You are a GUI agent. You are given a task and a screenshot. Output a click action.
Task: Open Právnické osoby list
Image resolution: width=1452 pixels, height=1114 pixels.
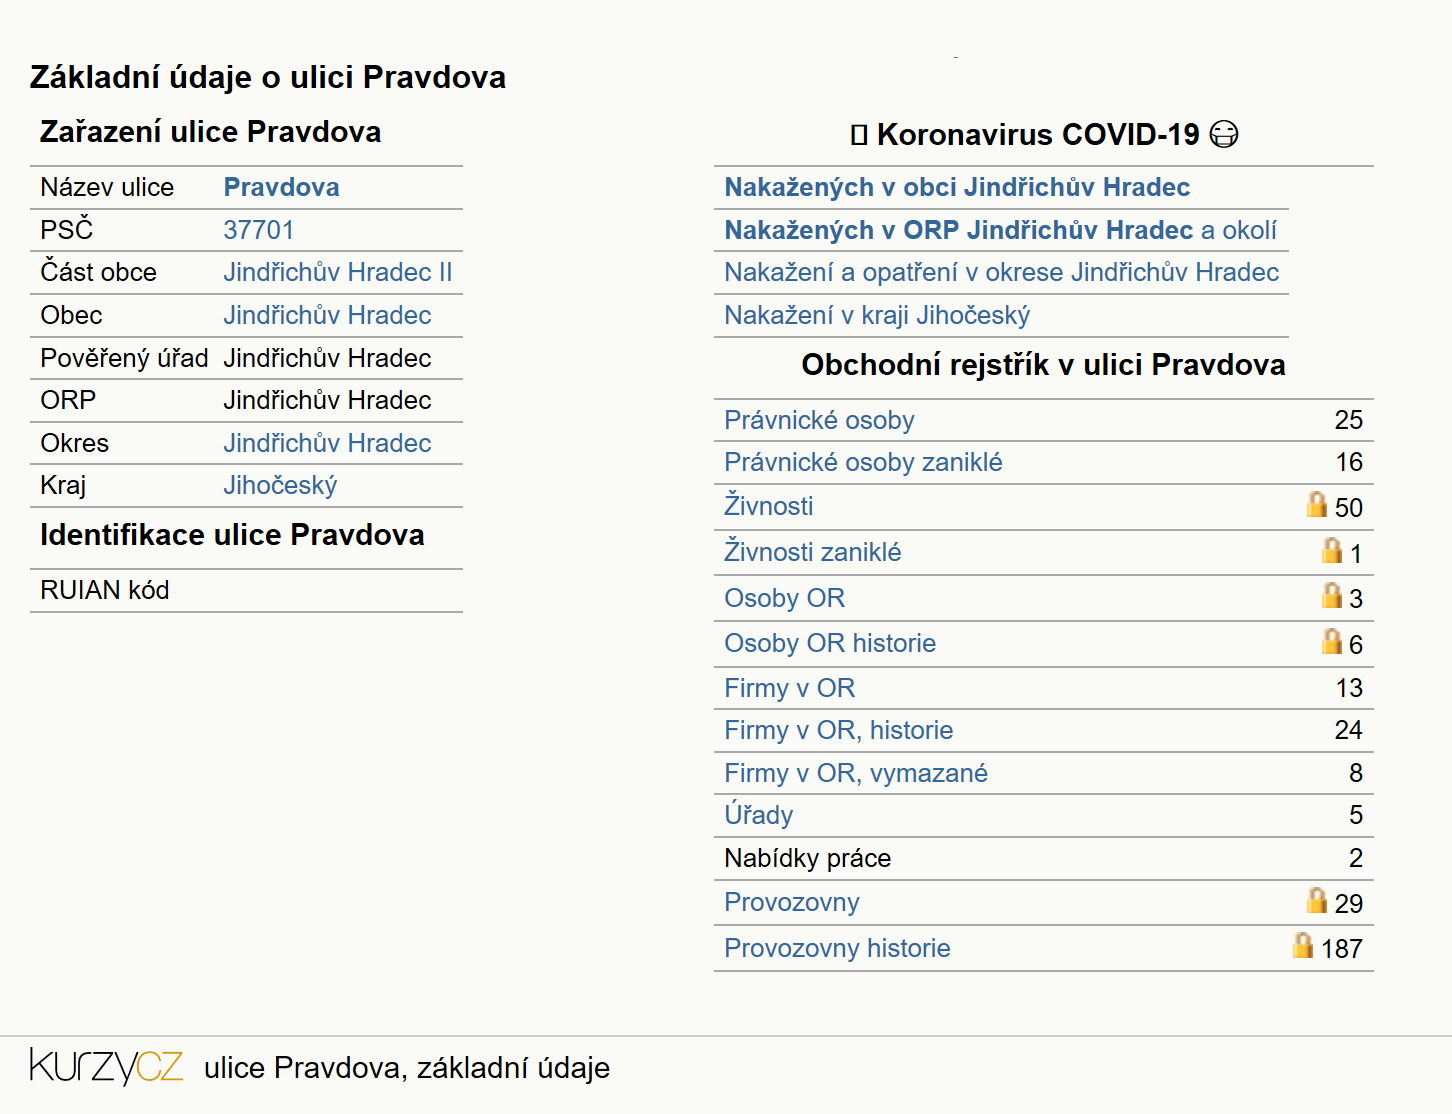(819, 420)
